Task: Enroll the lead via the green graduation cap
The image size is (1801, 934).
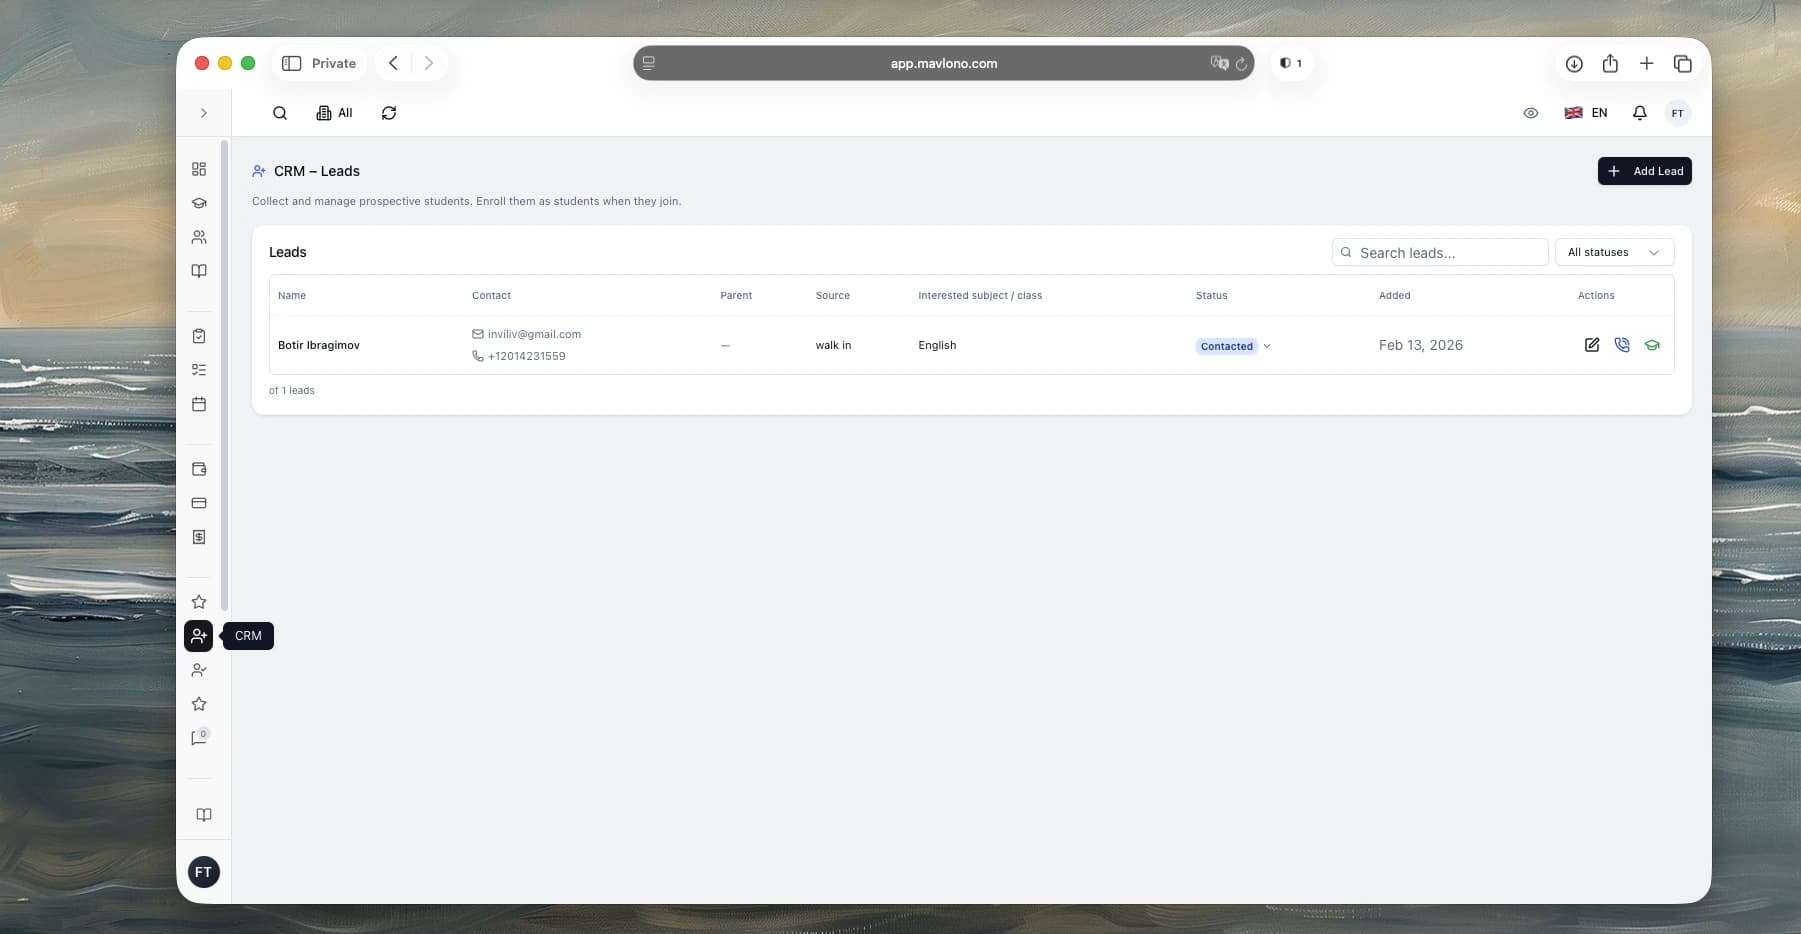Action: pos(1652,345)
